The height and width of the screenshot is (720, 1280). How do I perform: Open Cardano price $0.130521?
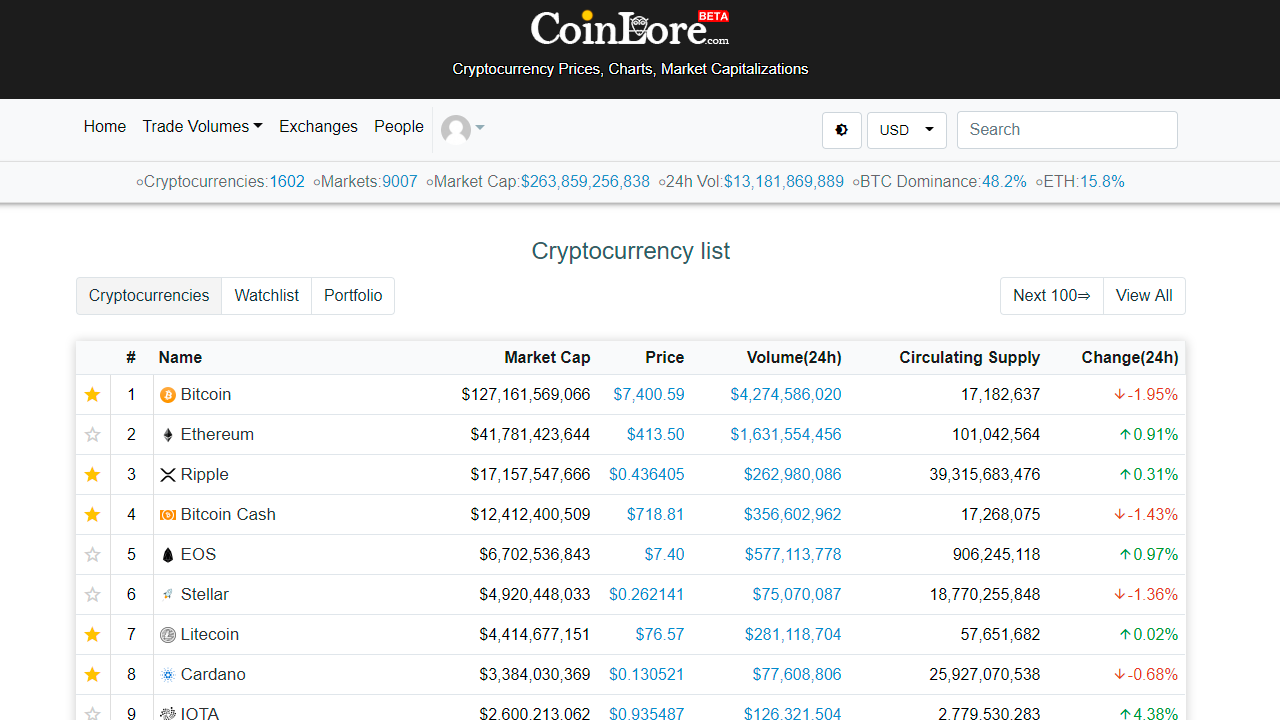point(647,675)
